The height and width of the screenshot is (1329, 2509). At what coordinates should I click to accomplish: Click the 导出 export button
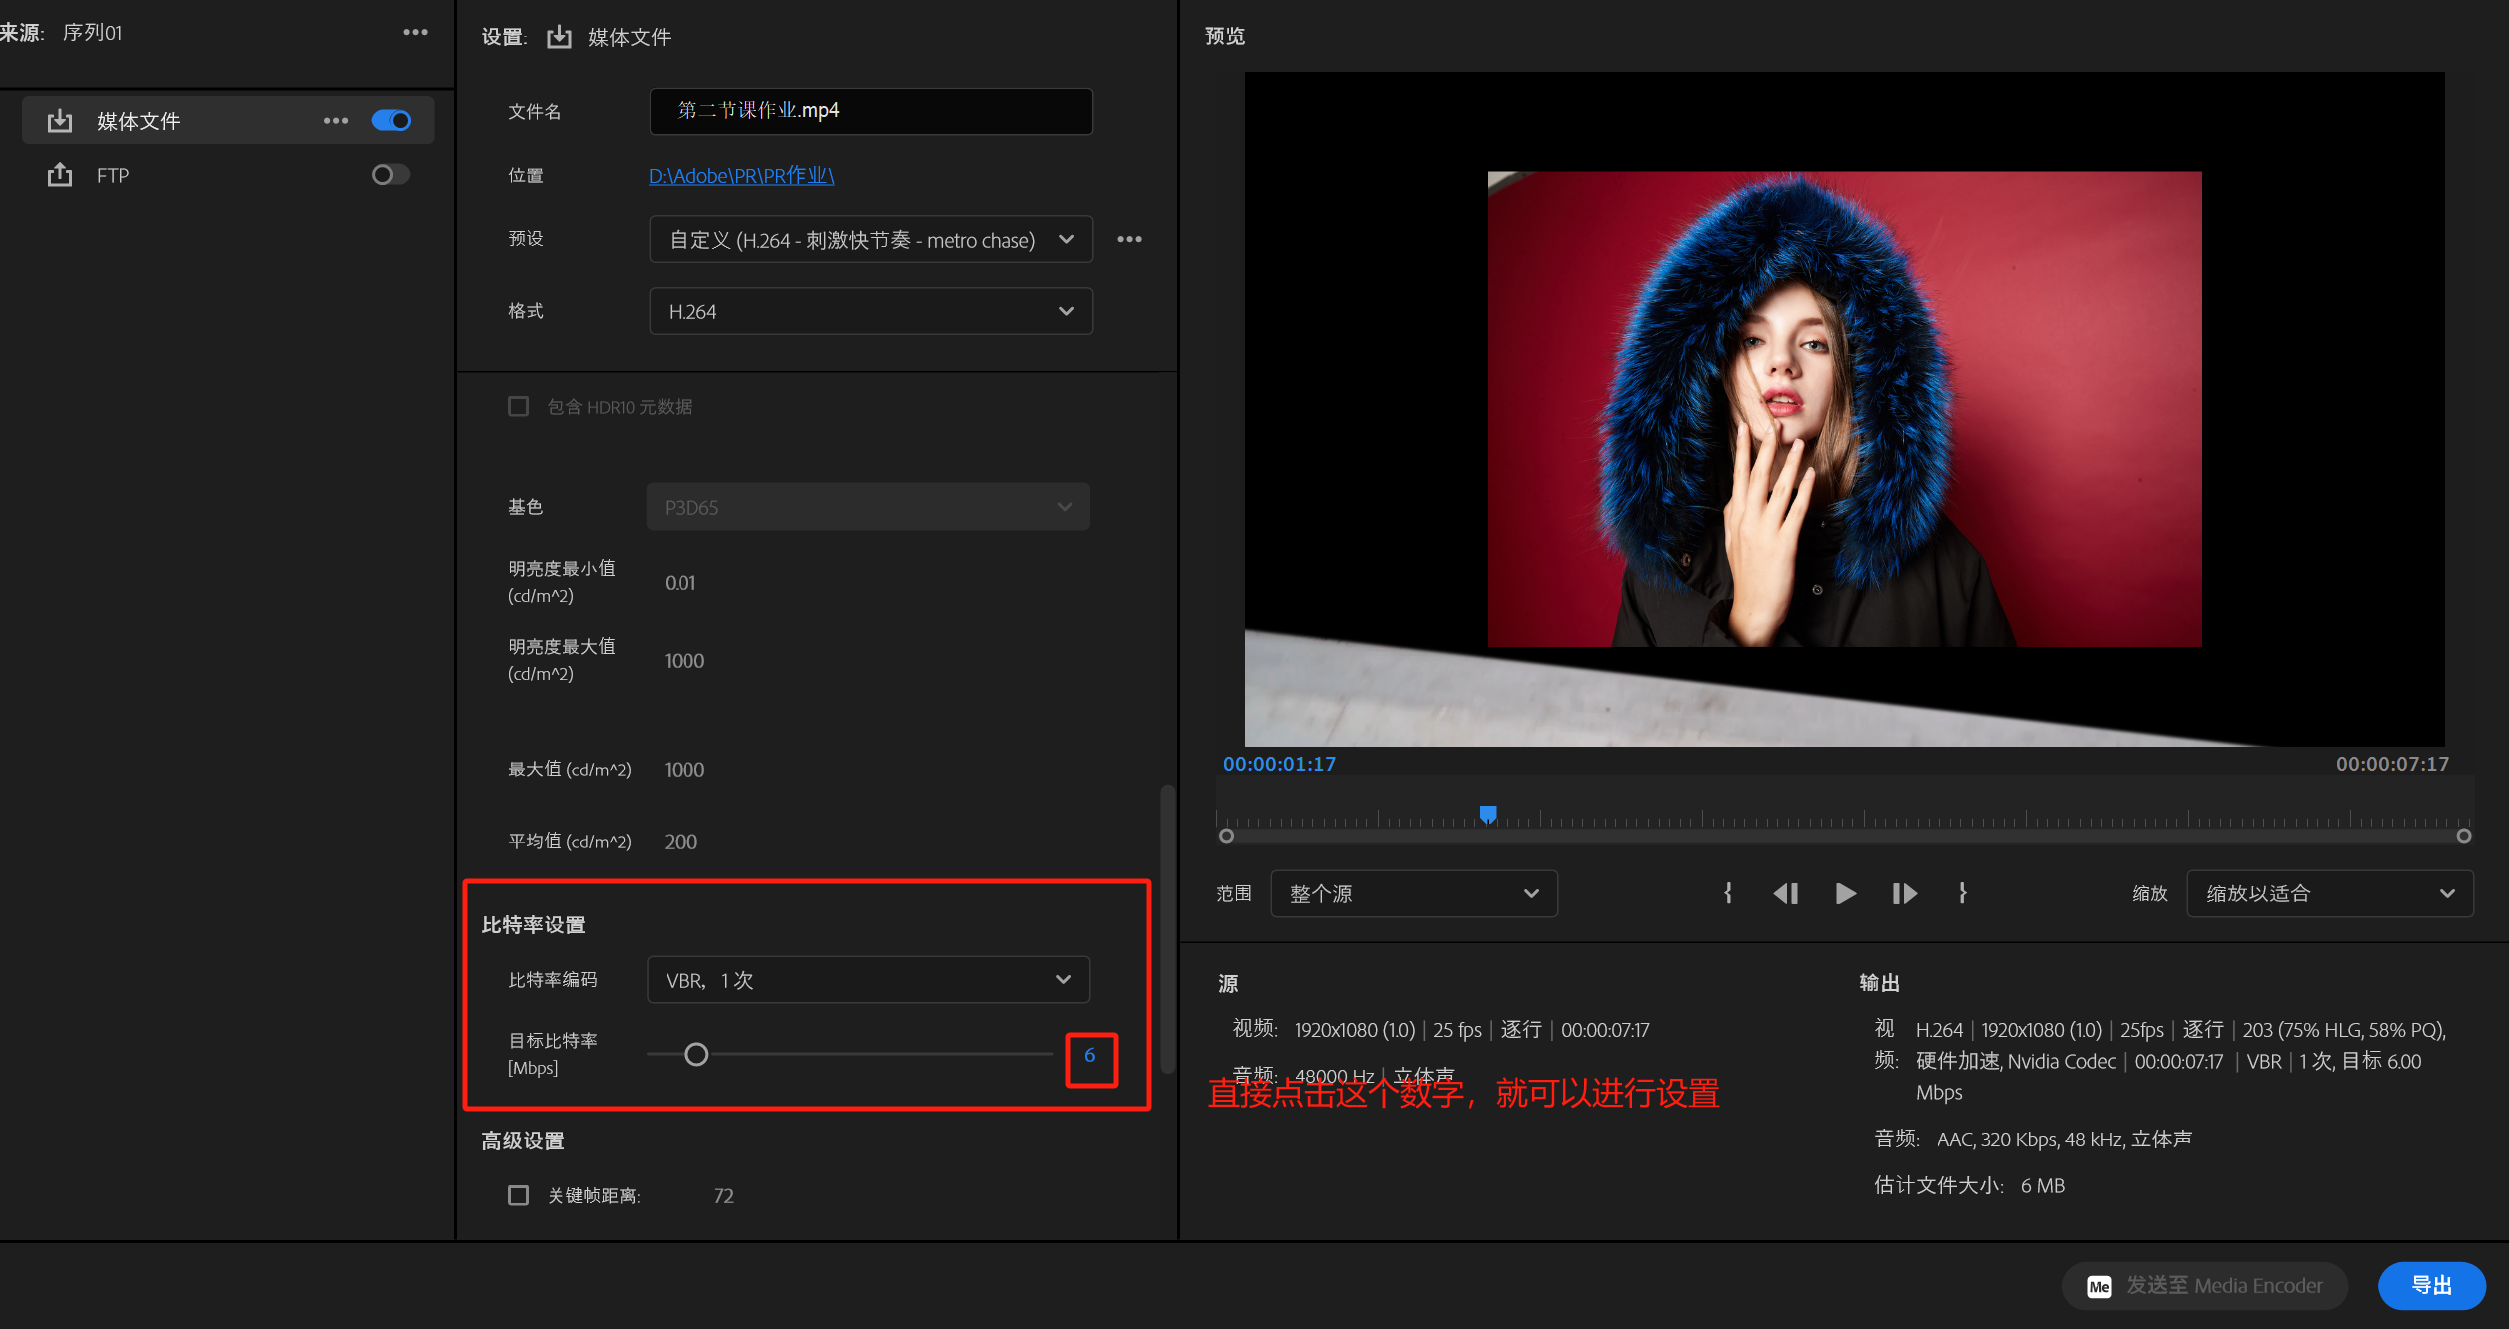(x=2431, y=1285)
